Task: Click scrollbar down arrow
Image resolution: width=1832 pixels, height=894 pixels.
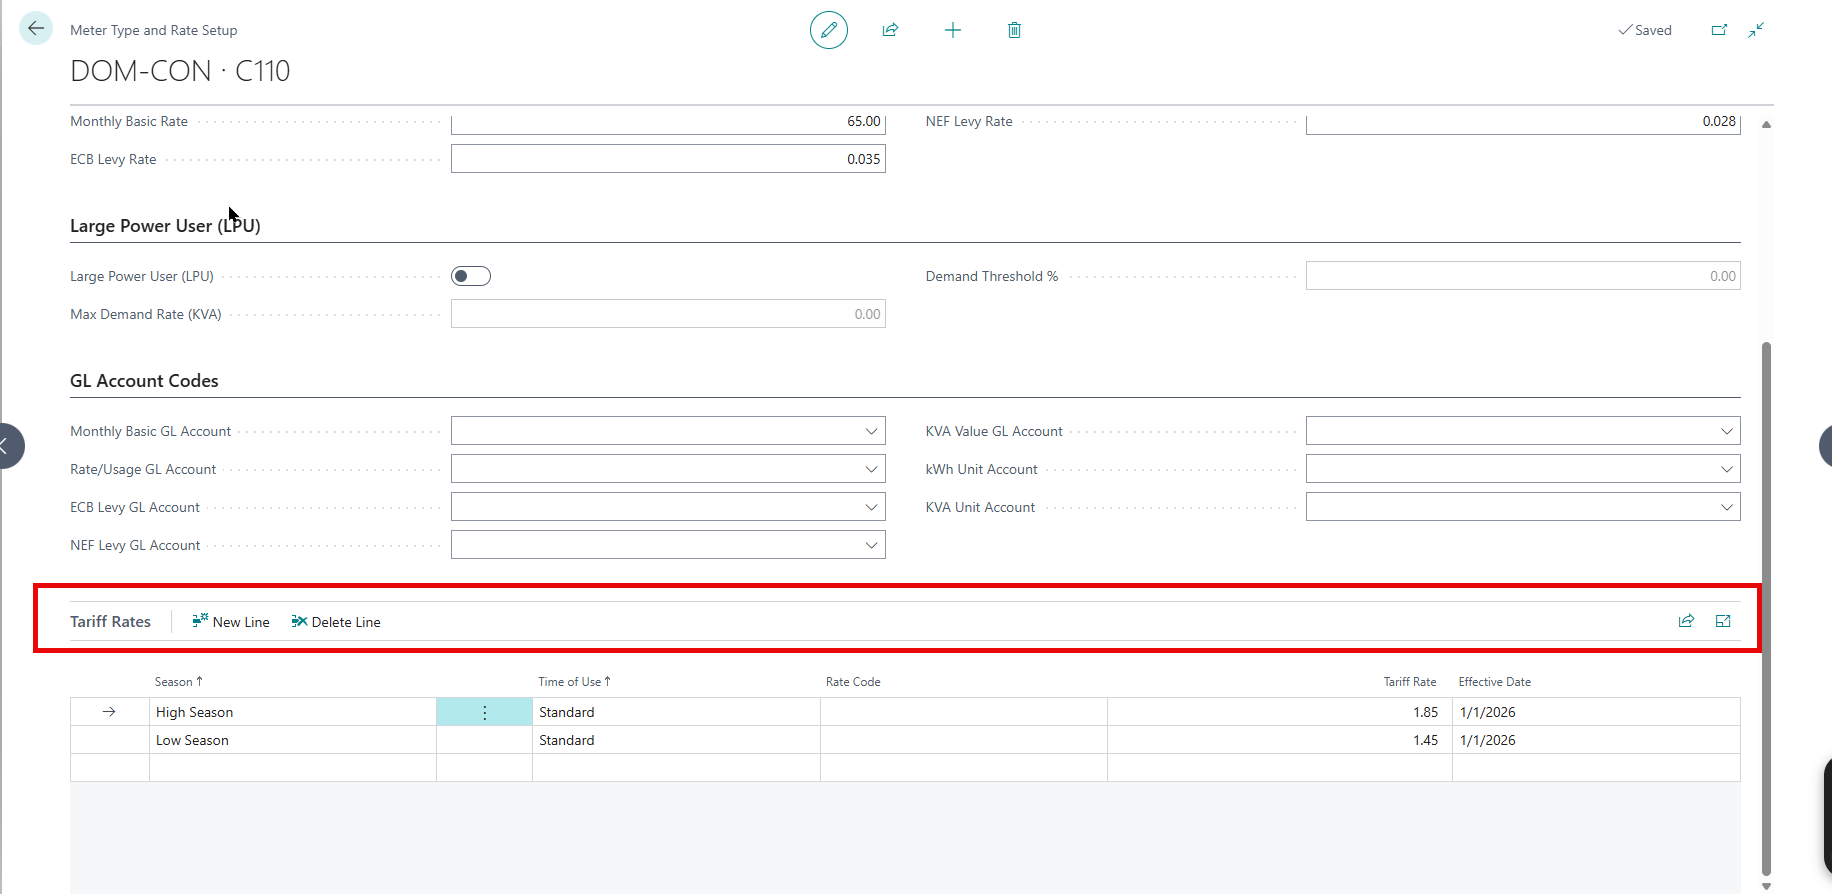Action: pos(1766,886)
